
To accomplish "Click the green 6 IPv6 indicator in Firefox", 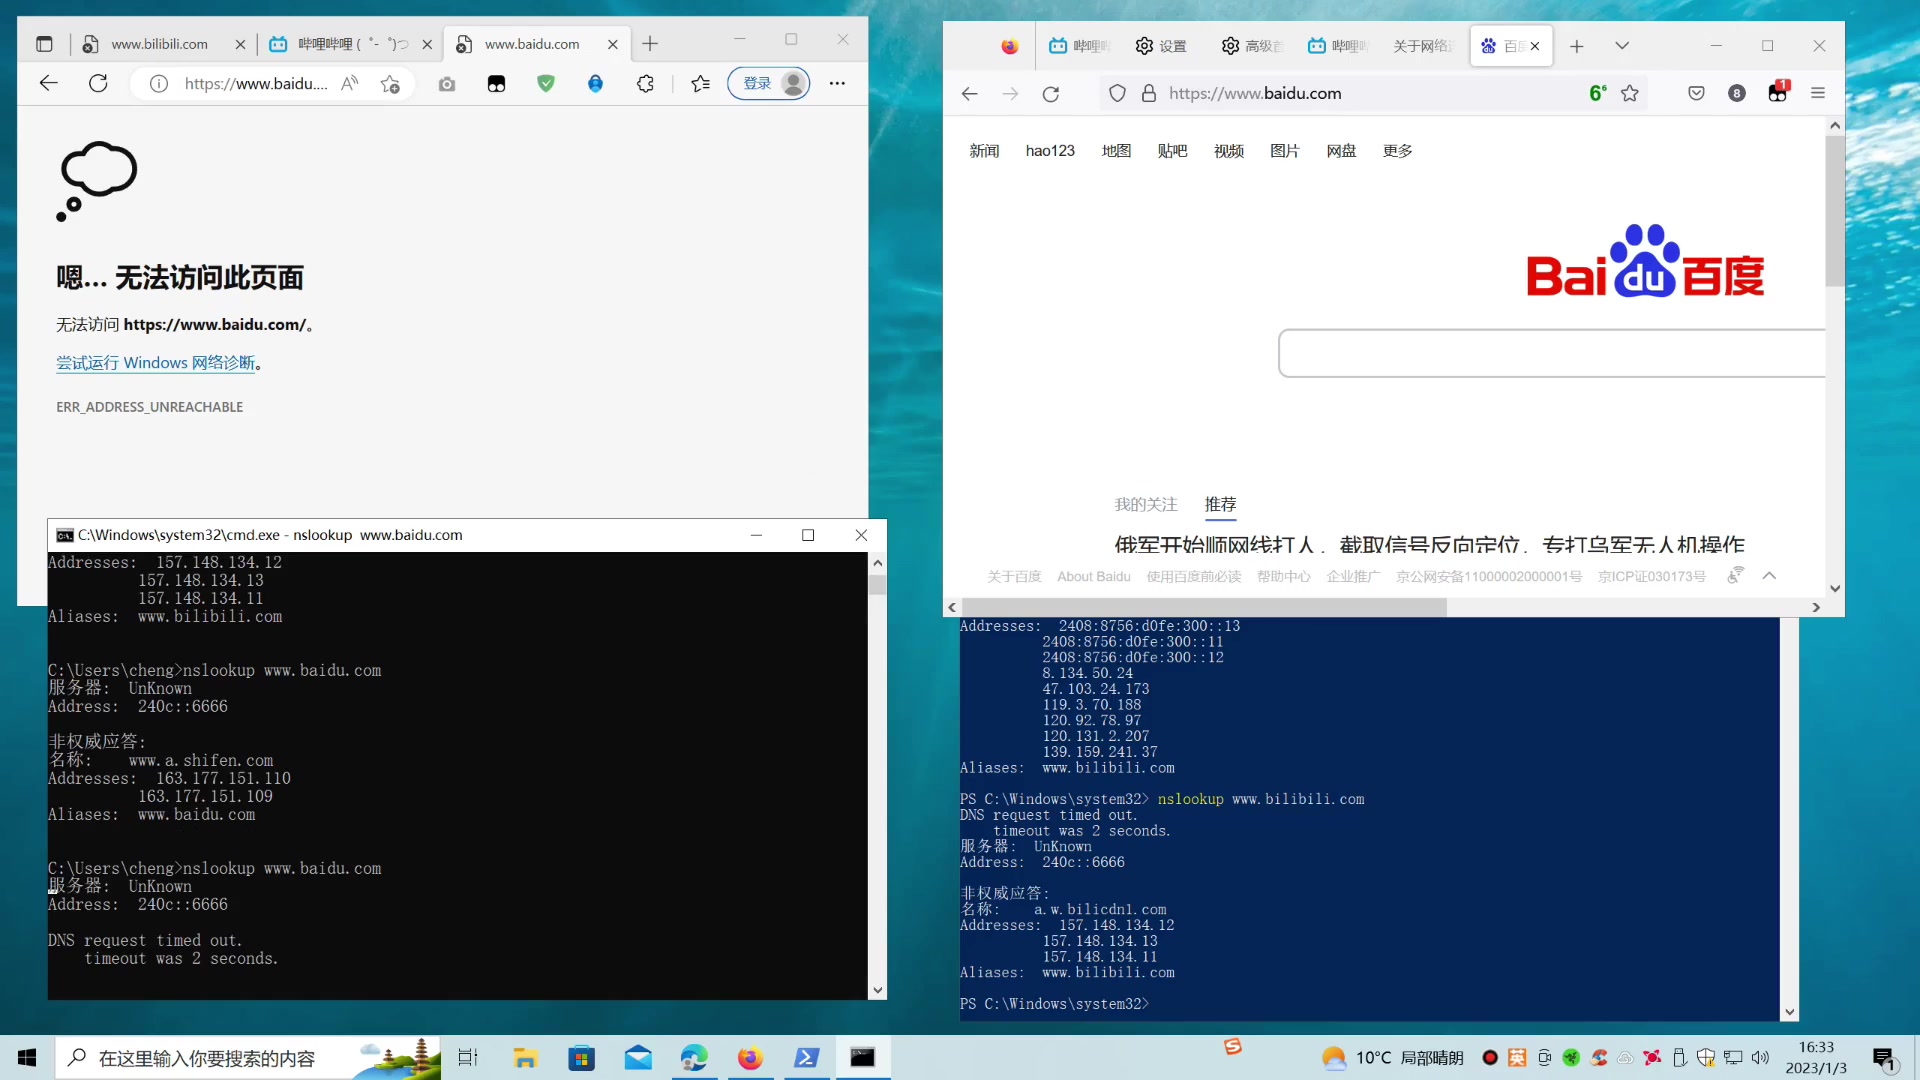I will pos(1598,93).
